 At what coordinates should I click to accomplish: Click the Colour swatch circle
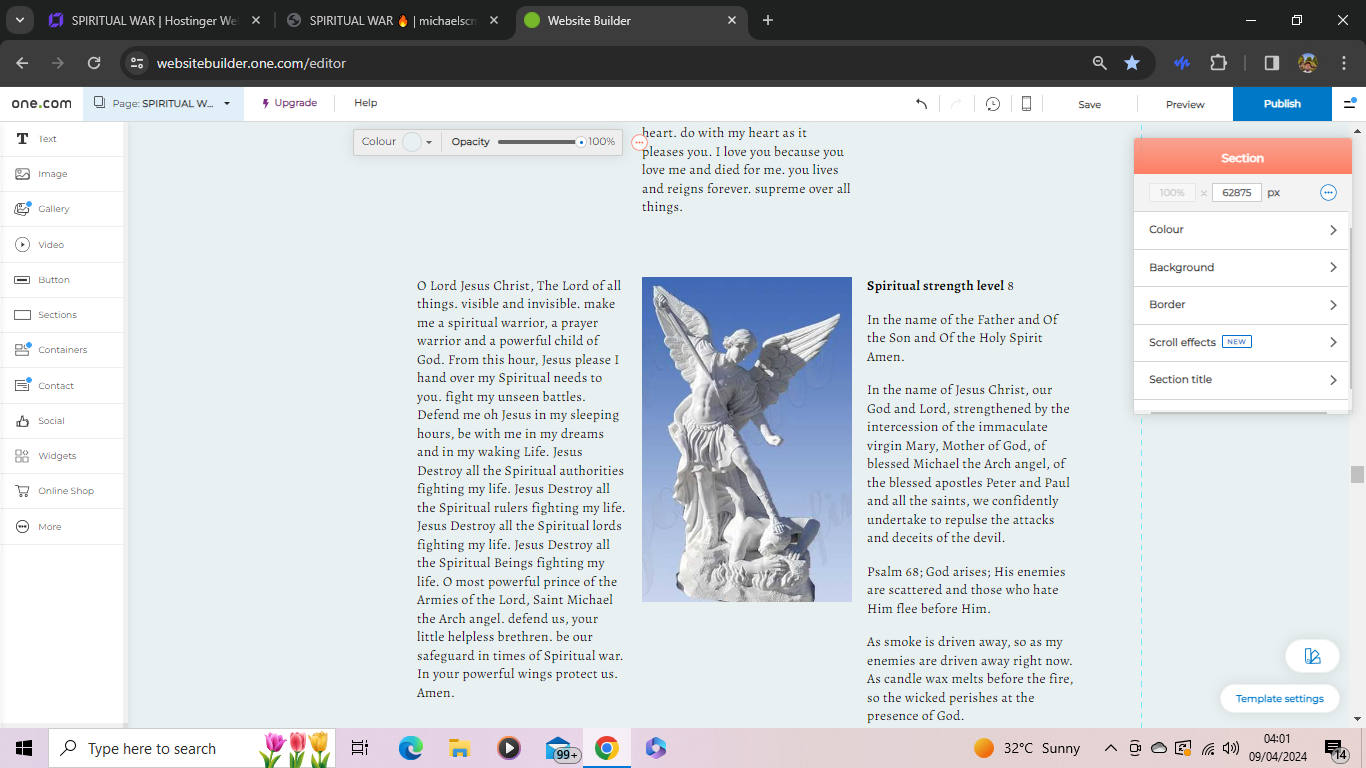[411, 142]
